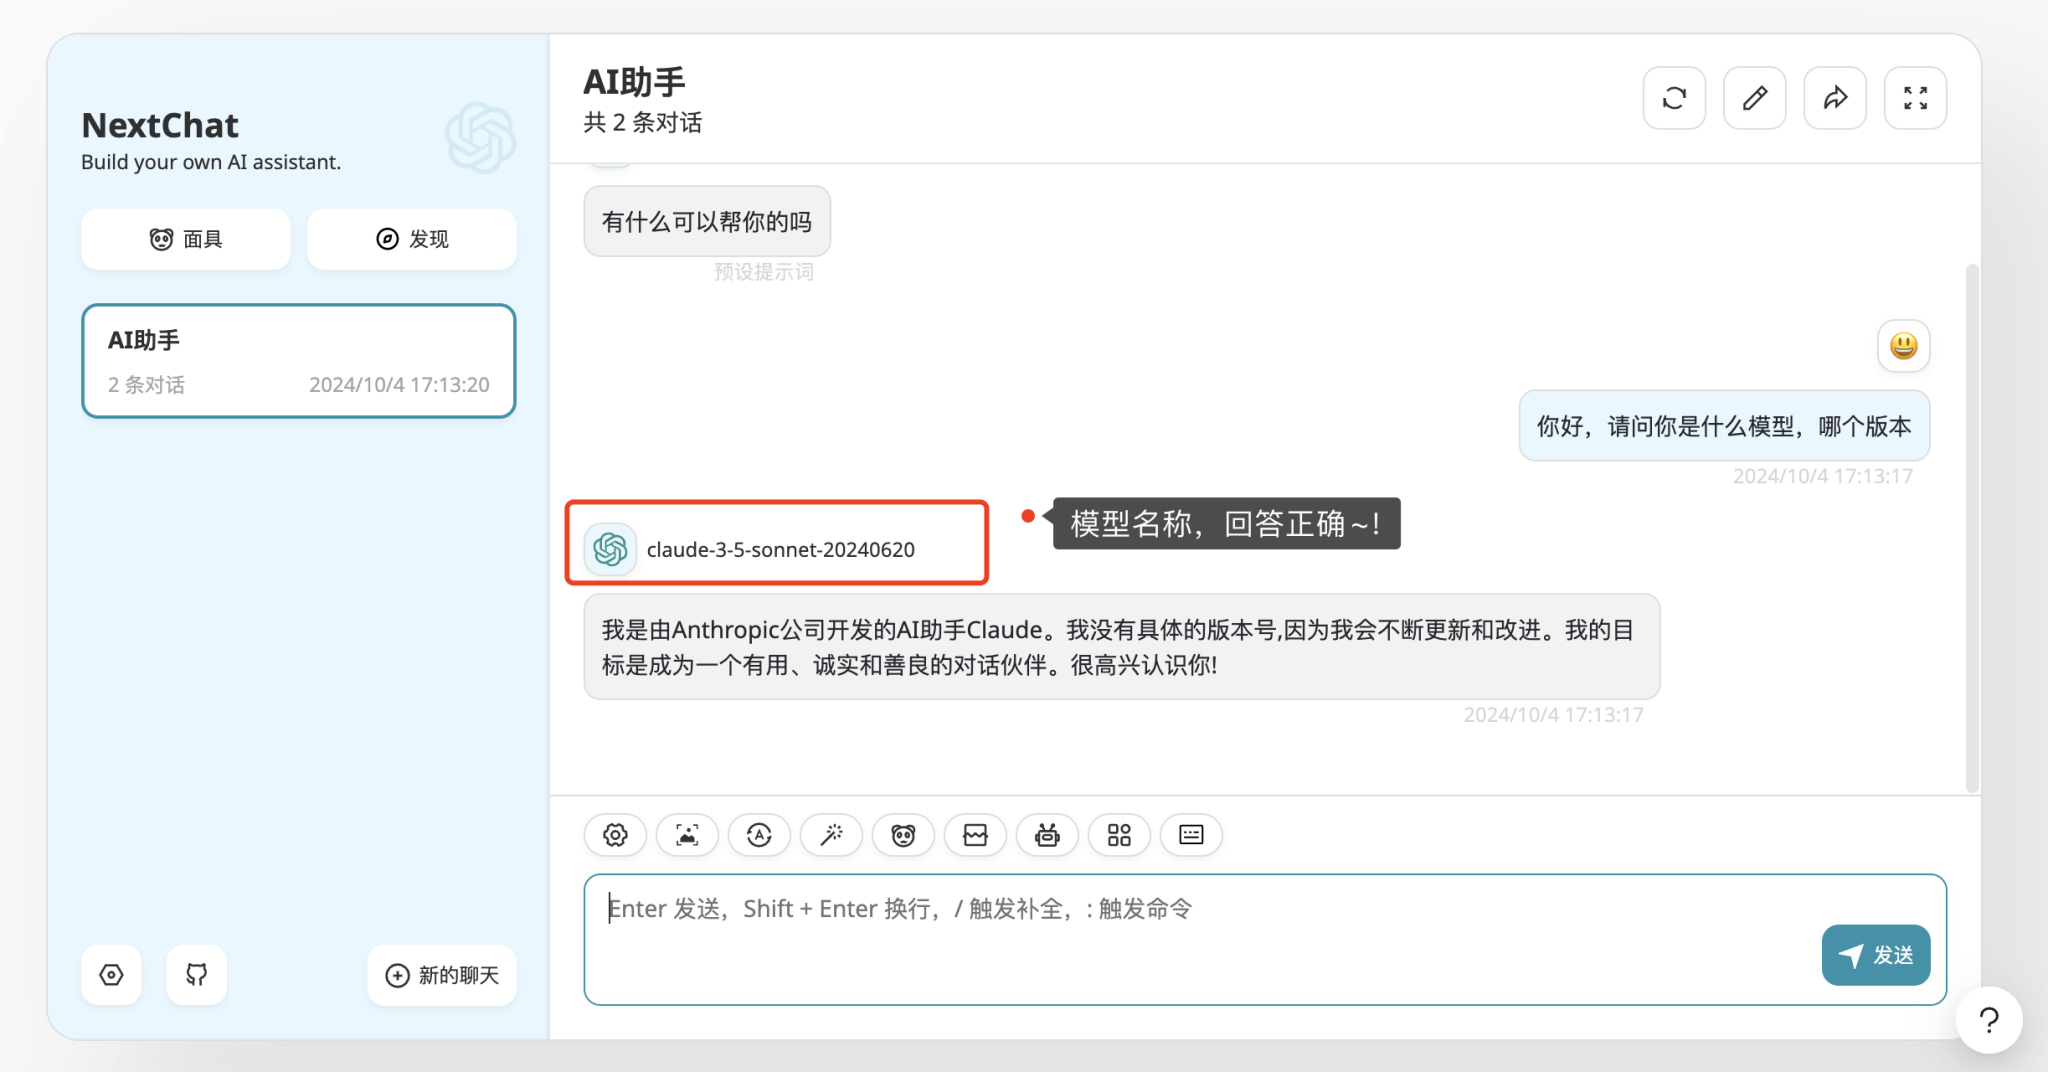Viewport: 2048px width, 1072px height.
Task: Select the AI助手 conversation in sidebar
Action: (x=298, y=360)
